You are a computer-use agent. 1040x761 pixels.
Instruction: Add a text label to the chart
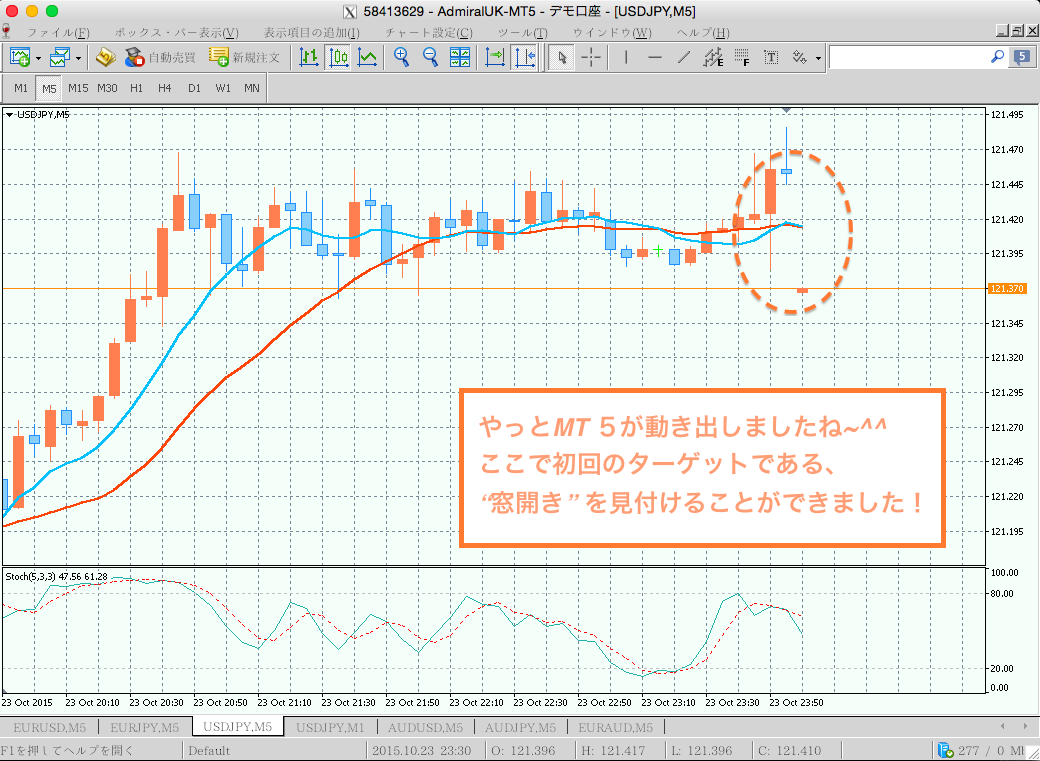click(769, 57)
